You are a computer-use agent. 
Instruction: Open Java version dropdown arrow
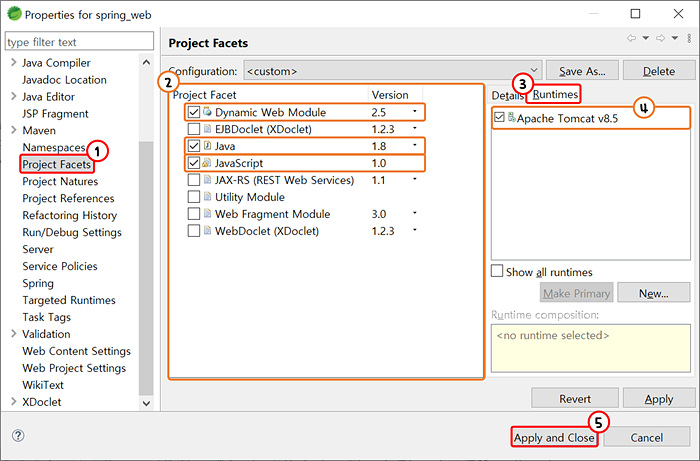point(415,145)
